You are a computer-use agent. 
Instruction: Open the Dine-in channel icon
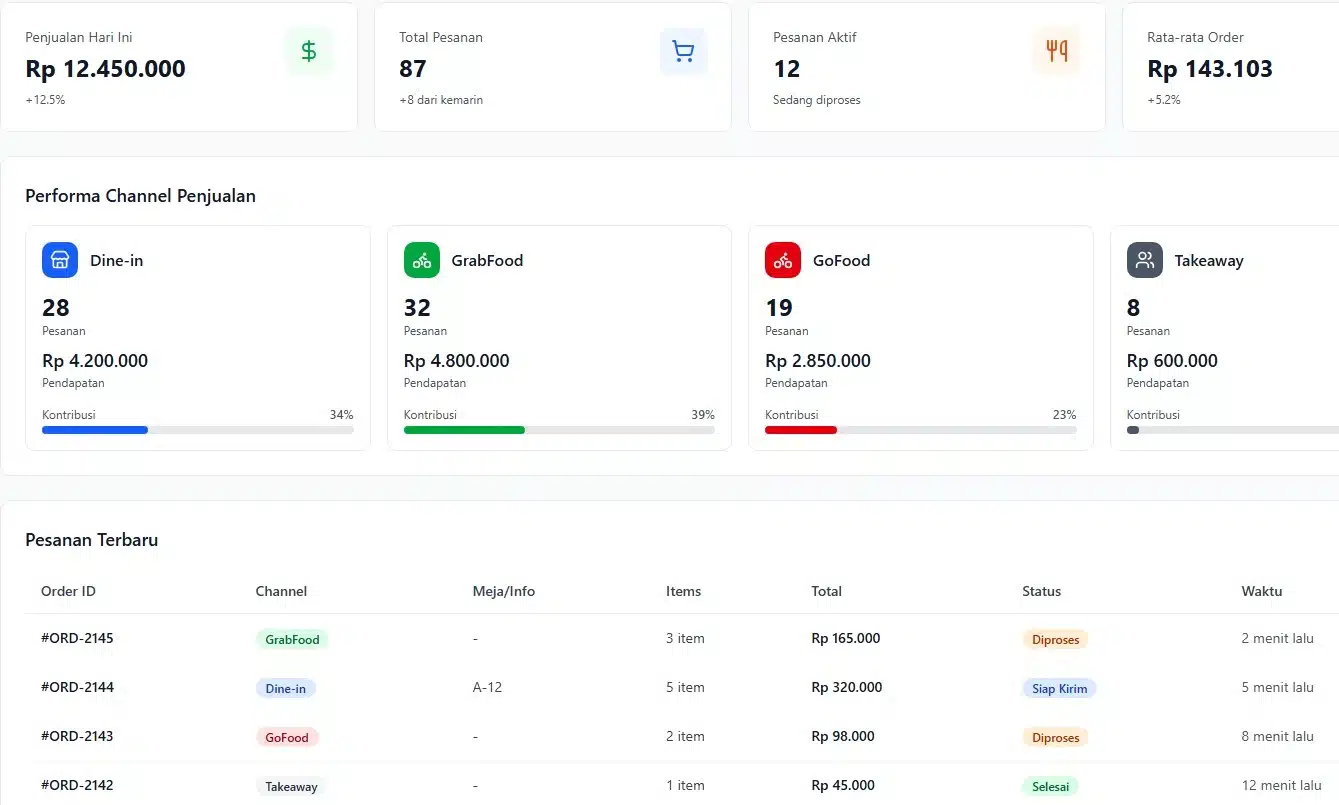pos(59,260)
